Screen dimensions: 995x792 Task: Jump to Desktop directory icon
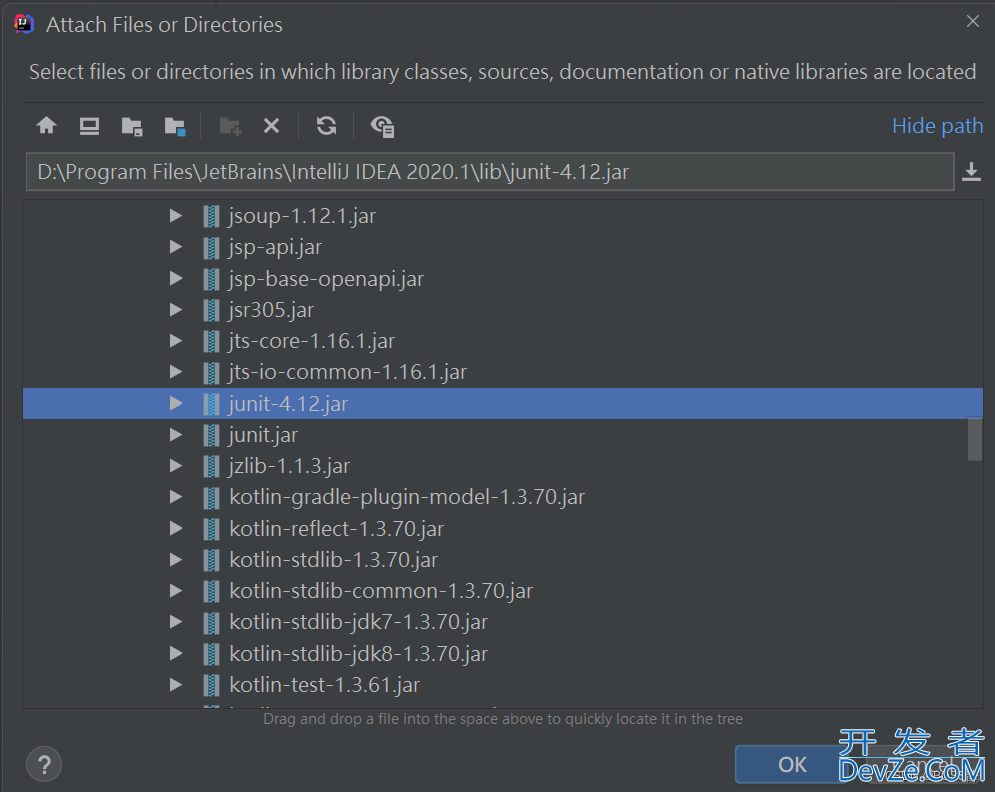[x=89, y=126]
